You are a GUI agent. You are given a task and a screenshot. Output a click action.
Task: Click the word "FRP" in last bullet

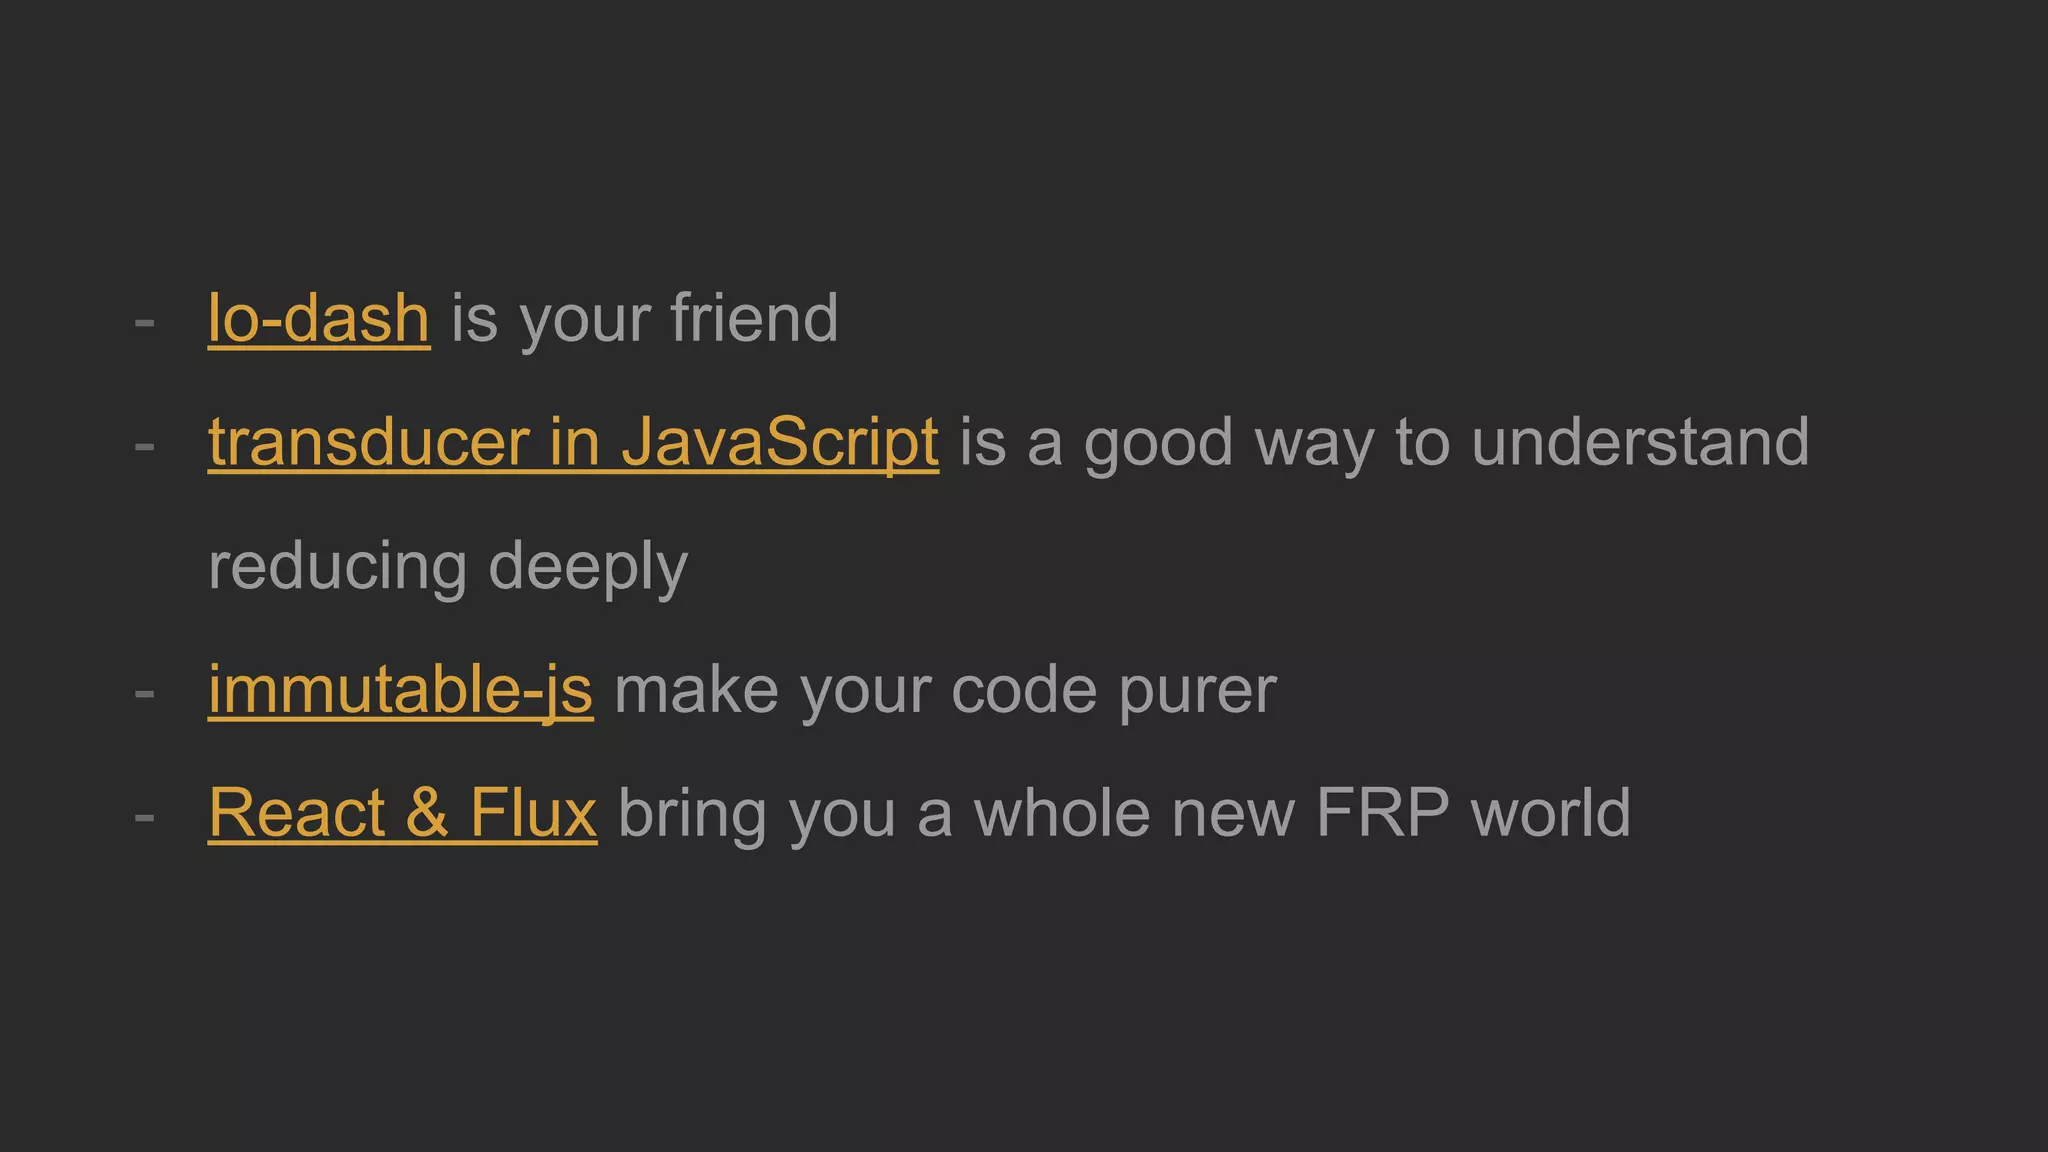(x=1382, y=813)
